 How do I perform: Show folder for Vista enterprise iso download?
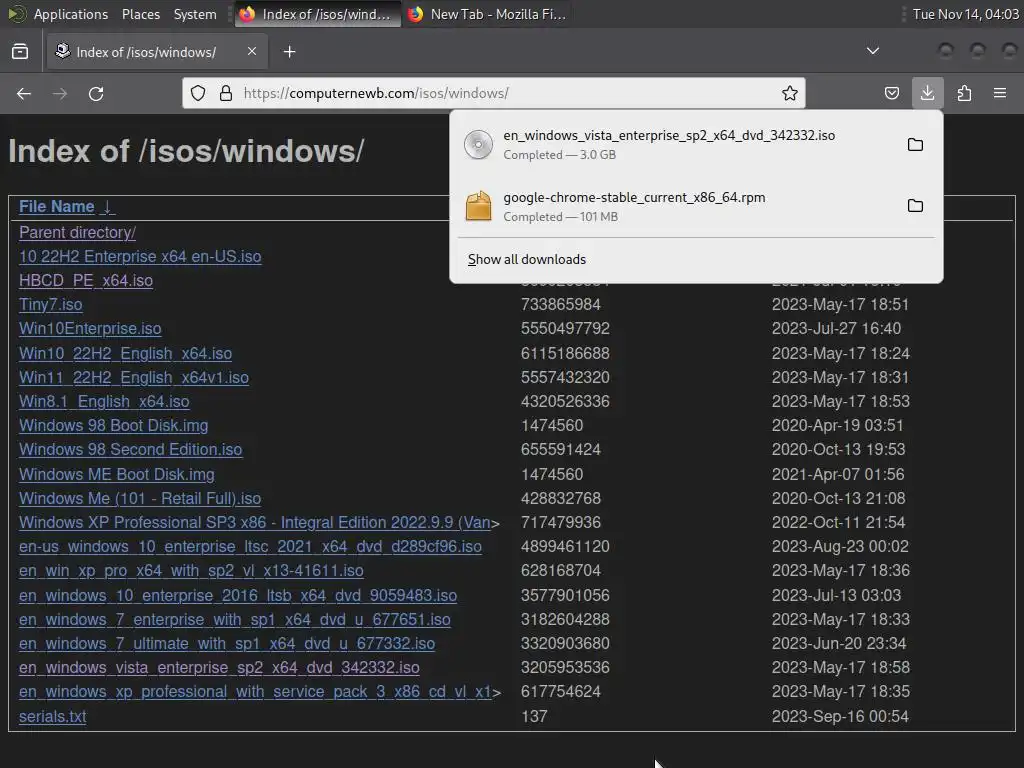(915, 144)
